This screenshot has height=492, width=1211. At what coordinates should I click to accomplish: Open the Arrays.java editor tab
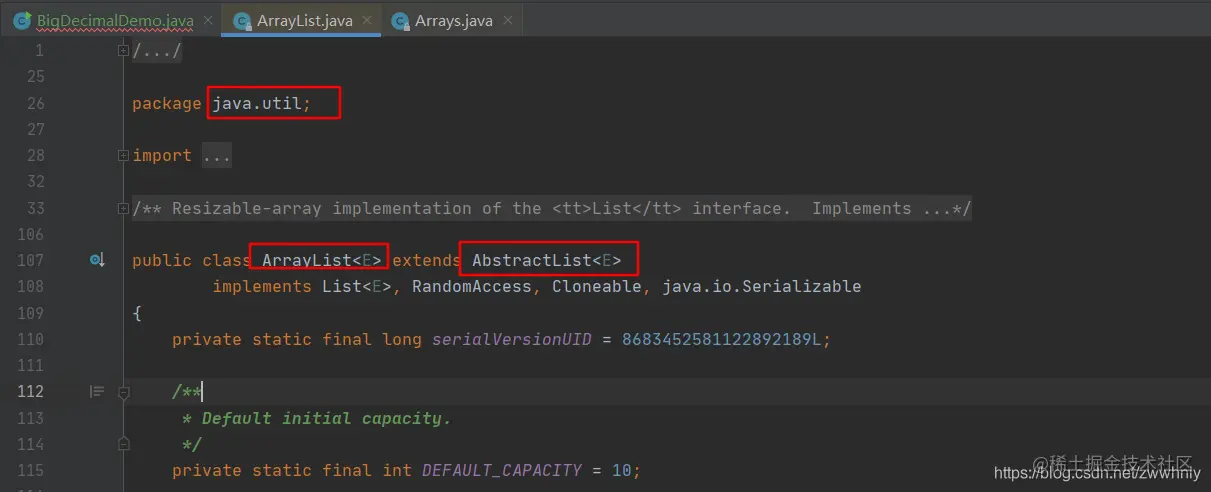(452, 20)
